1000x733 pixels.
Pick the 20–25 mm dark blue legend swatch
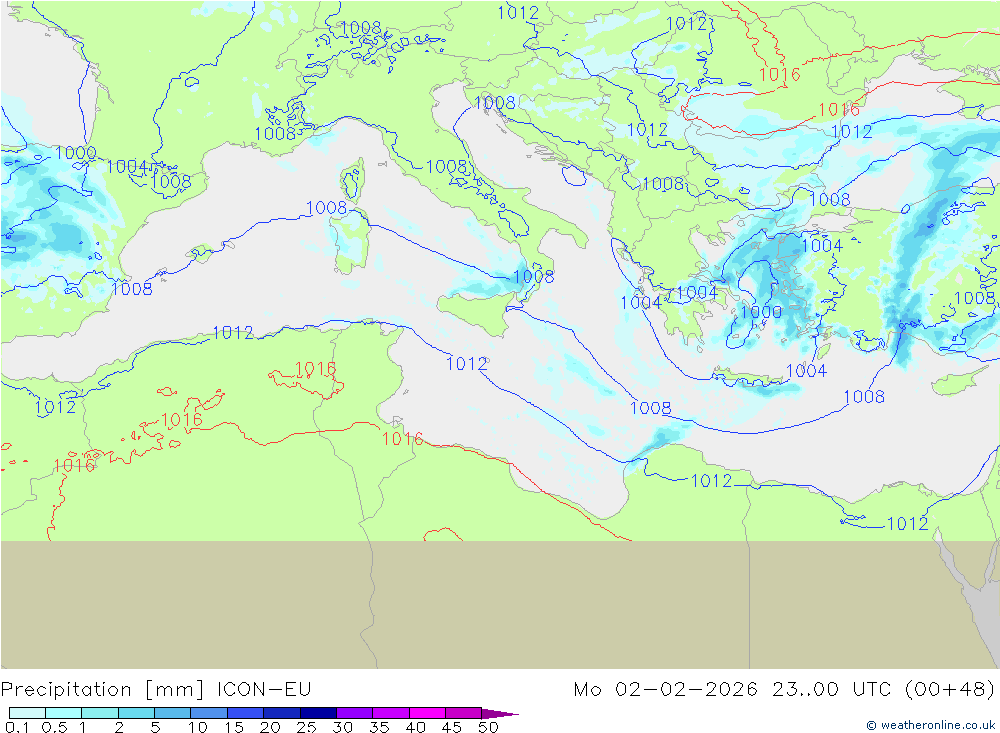281,713
